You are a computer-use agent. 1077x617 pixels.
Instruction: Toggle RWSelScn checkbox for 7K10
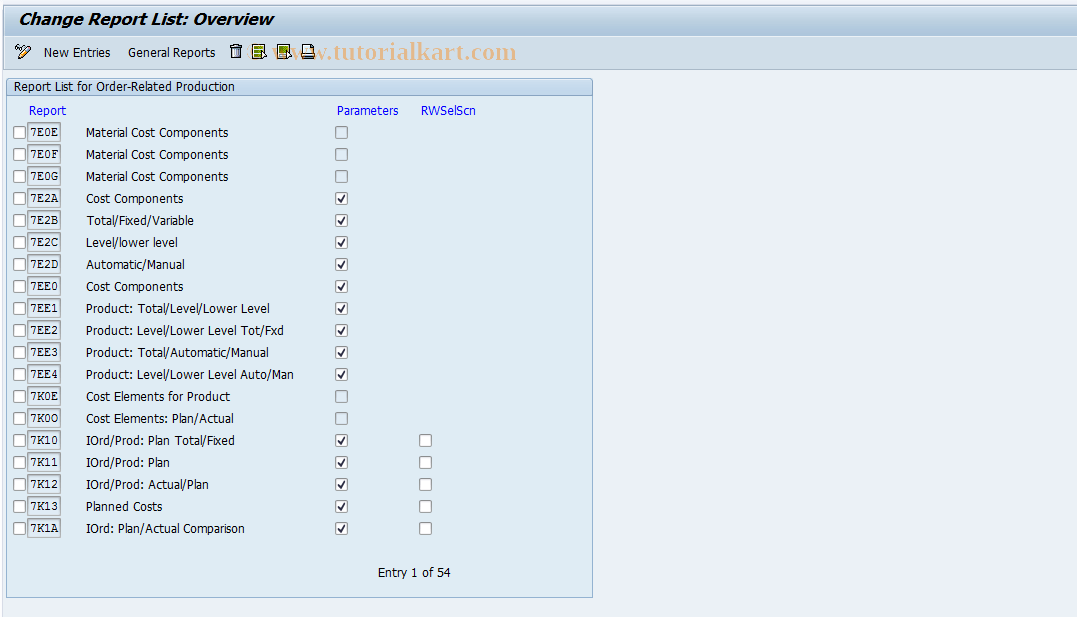(x=425, y=440)
